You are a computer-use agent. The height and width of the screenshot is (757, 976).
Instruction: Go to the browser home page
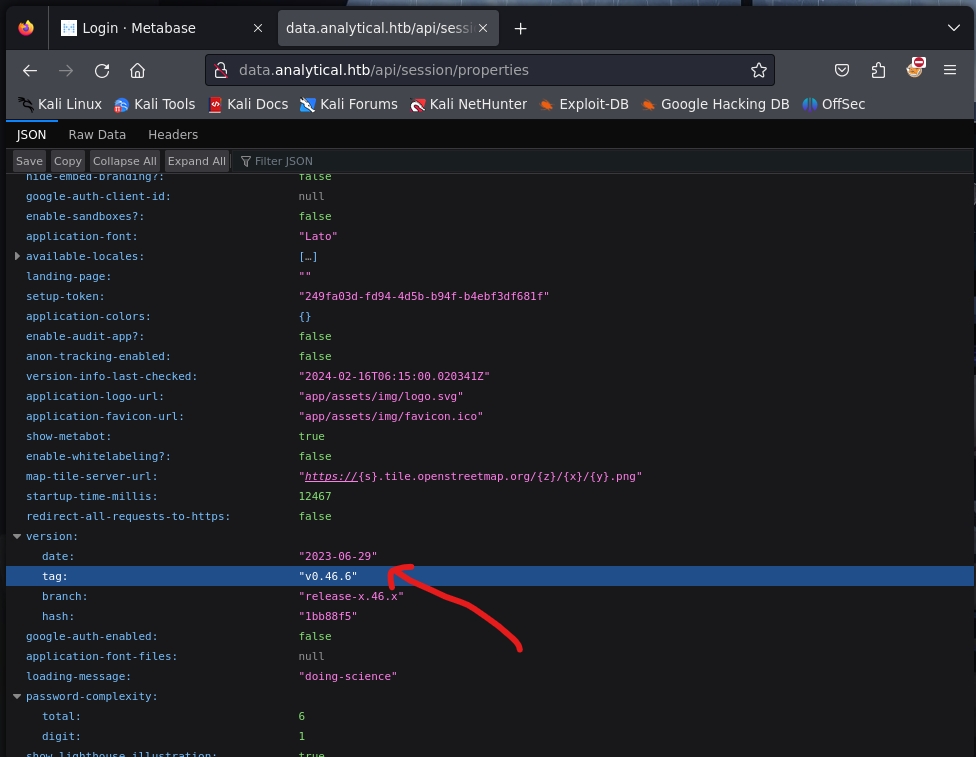[x=138, y=70]
